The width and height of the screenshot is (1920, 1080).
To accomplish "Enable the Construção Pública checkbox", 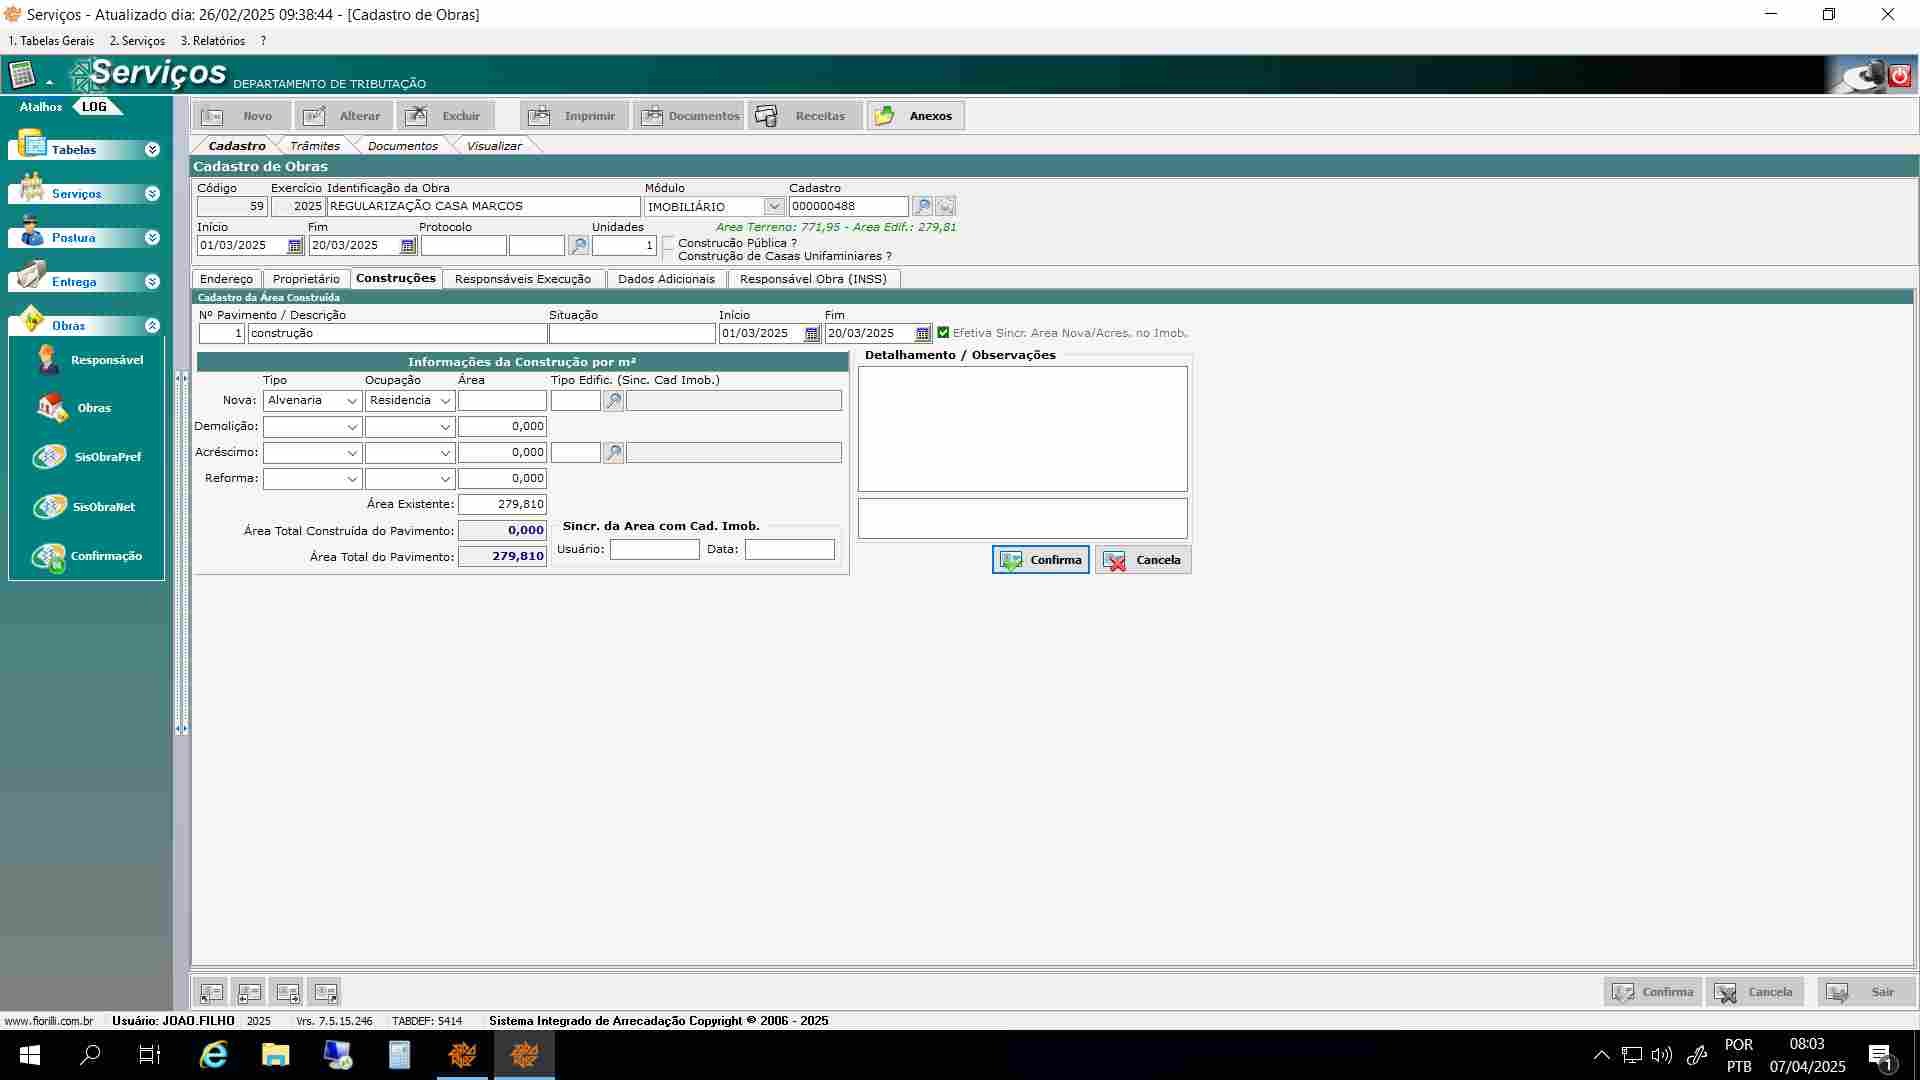I will (669, 243).
